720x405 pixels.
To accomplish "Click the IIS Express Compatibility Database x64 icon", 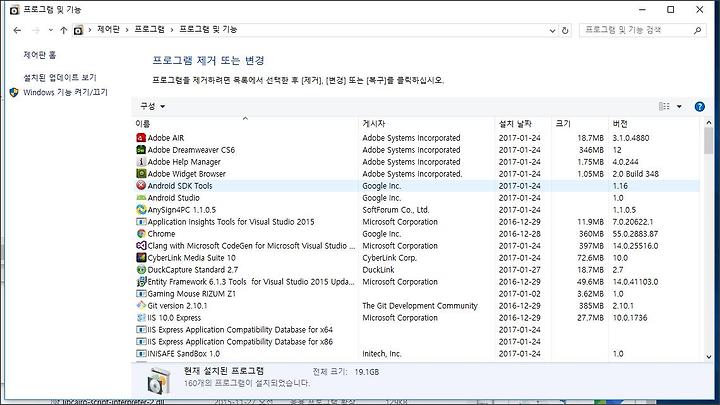I will coord(141,330).
